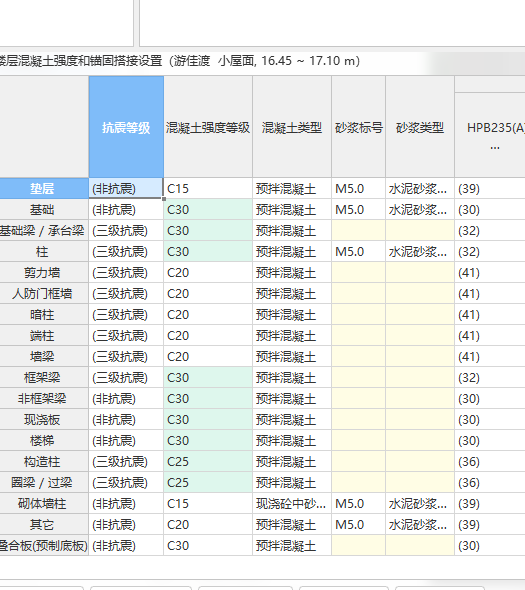The image size is (525, 590).
Task: Open 抗震等级 cell for 现浇板 row
Action: [126, 420]
